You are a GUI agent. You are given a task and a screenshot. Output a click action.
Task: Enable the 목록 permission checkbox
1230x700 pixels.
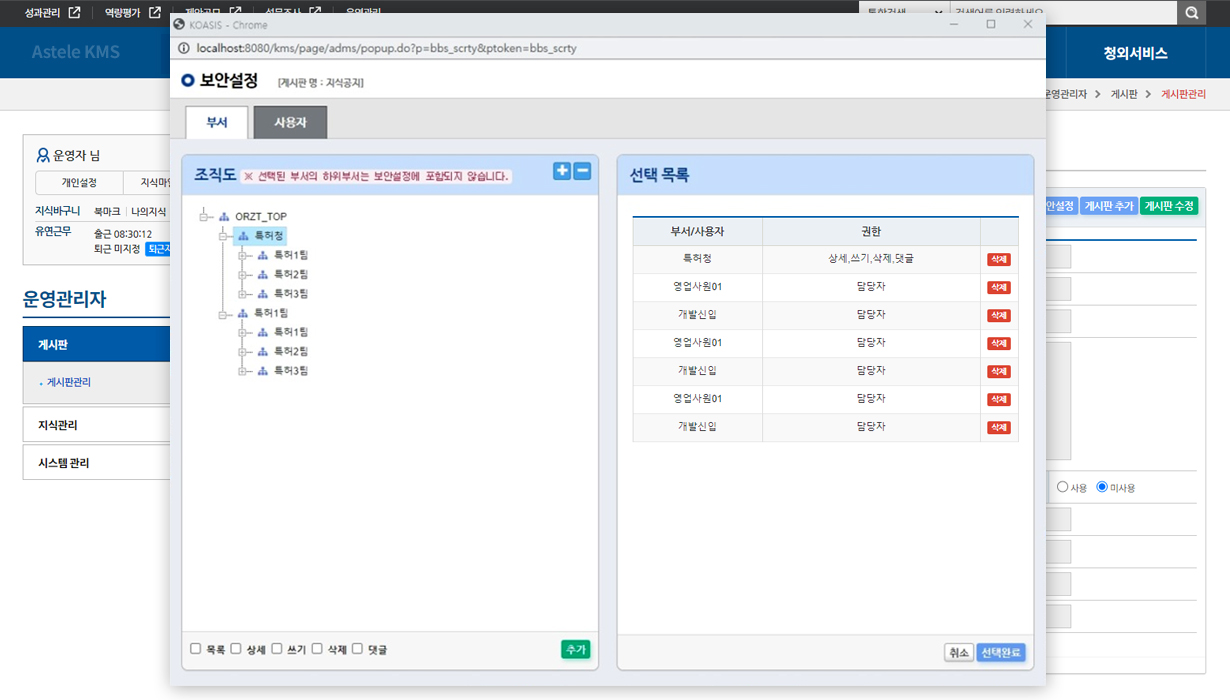pos(196,649)
